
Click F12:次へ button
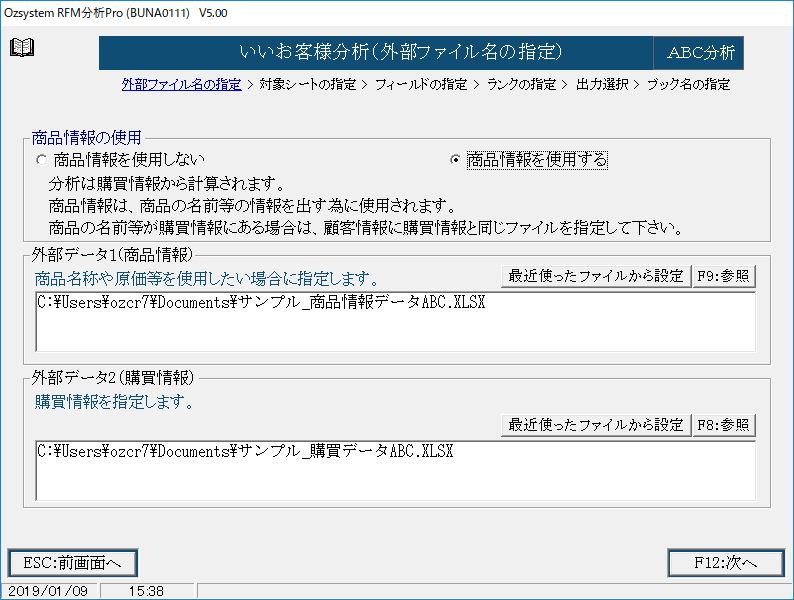point(726,563)
